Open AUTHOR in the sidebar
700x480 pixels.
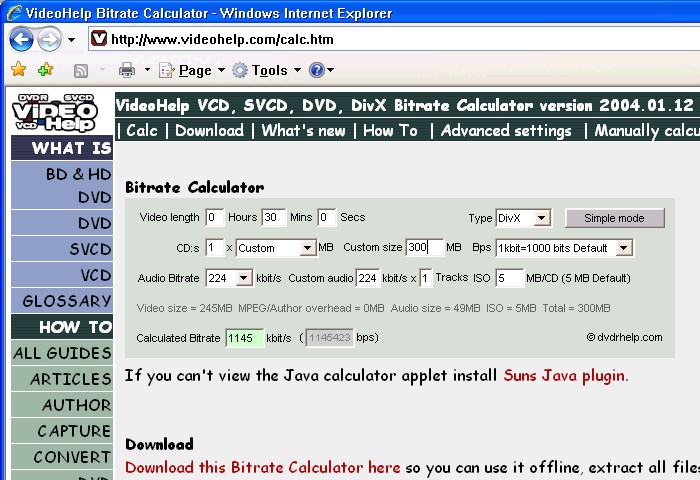[62, 405]
